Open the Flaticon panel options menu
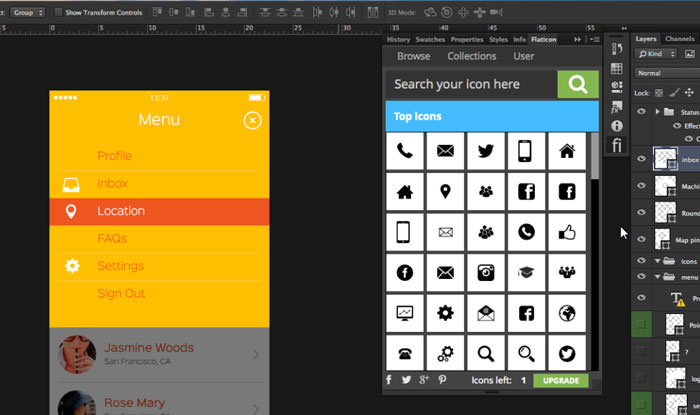700x415 pixels. [x=594, y=40]
